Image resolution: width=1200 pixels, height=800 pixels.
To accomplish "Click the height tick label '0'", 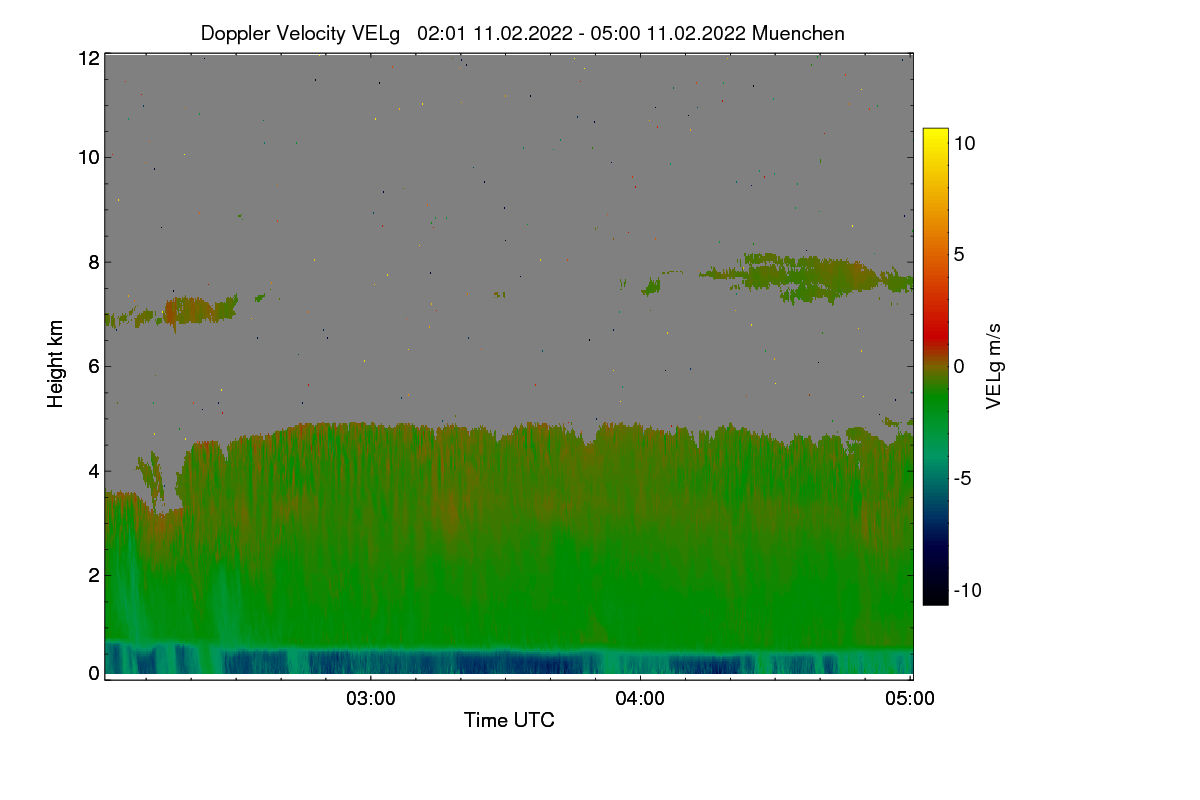I will tap(94, 673).
